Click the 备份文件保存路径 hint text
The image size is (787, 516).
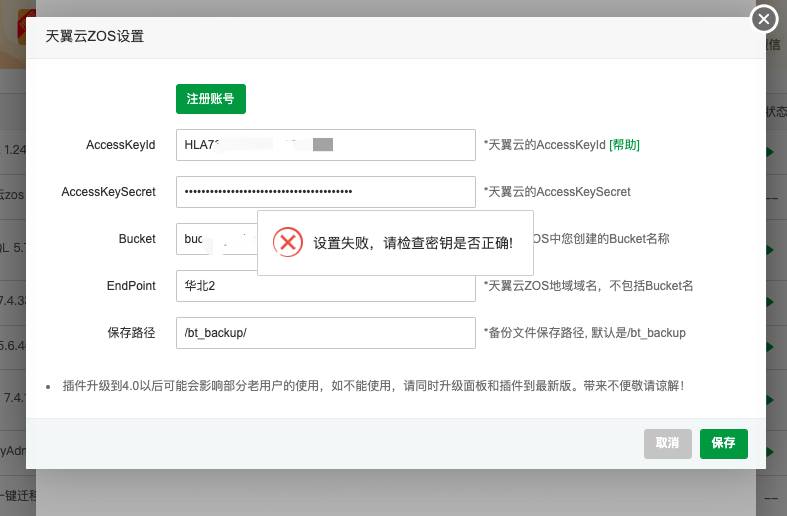pyautogui.click(x=584, y=333)
